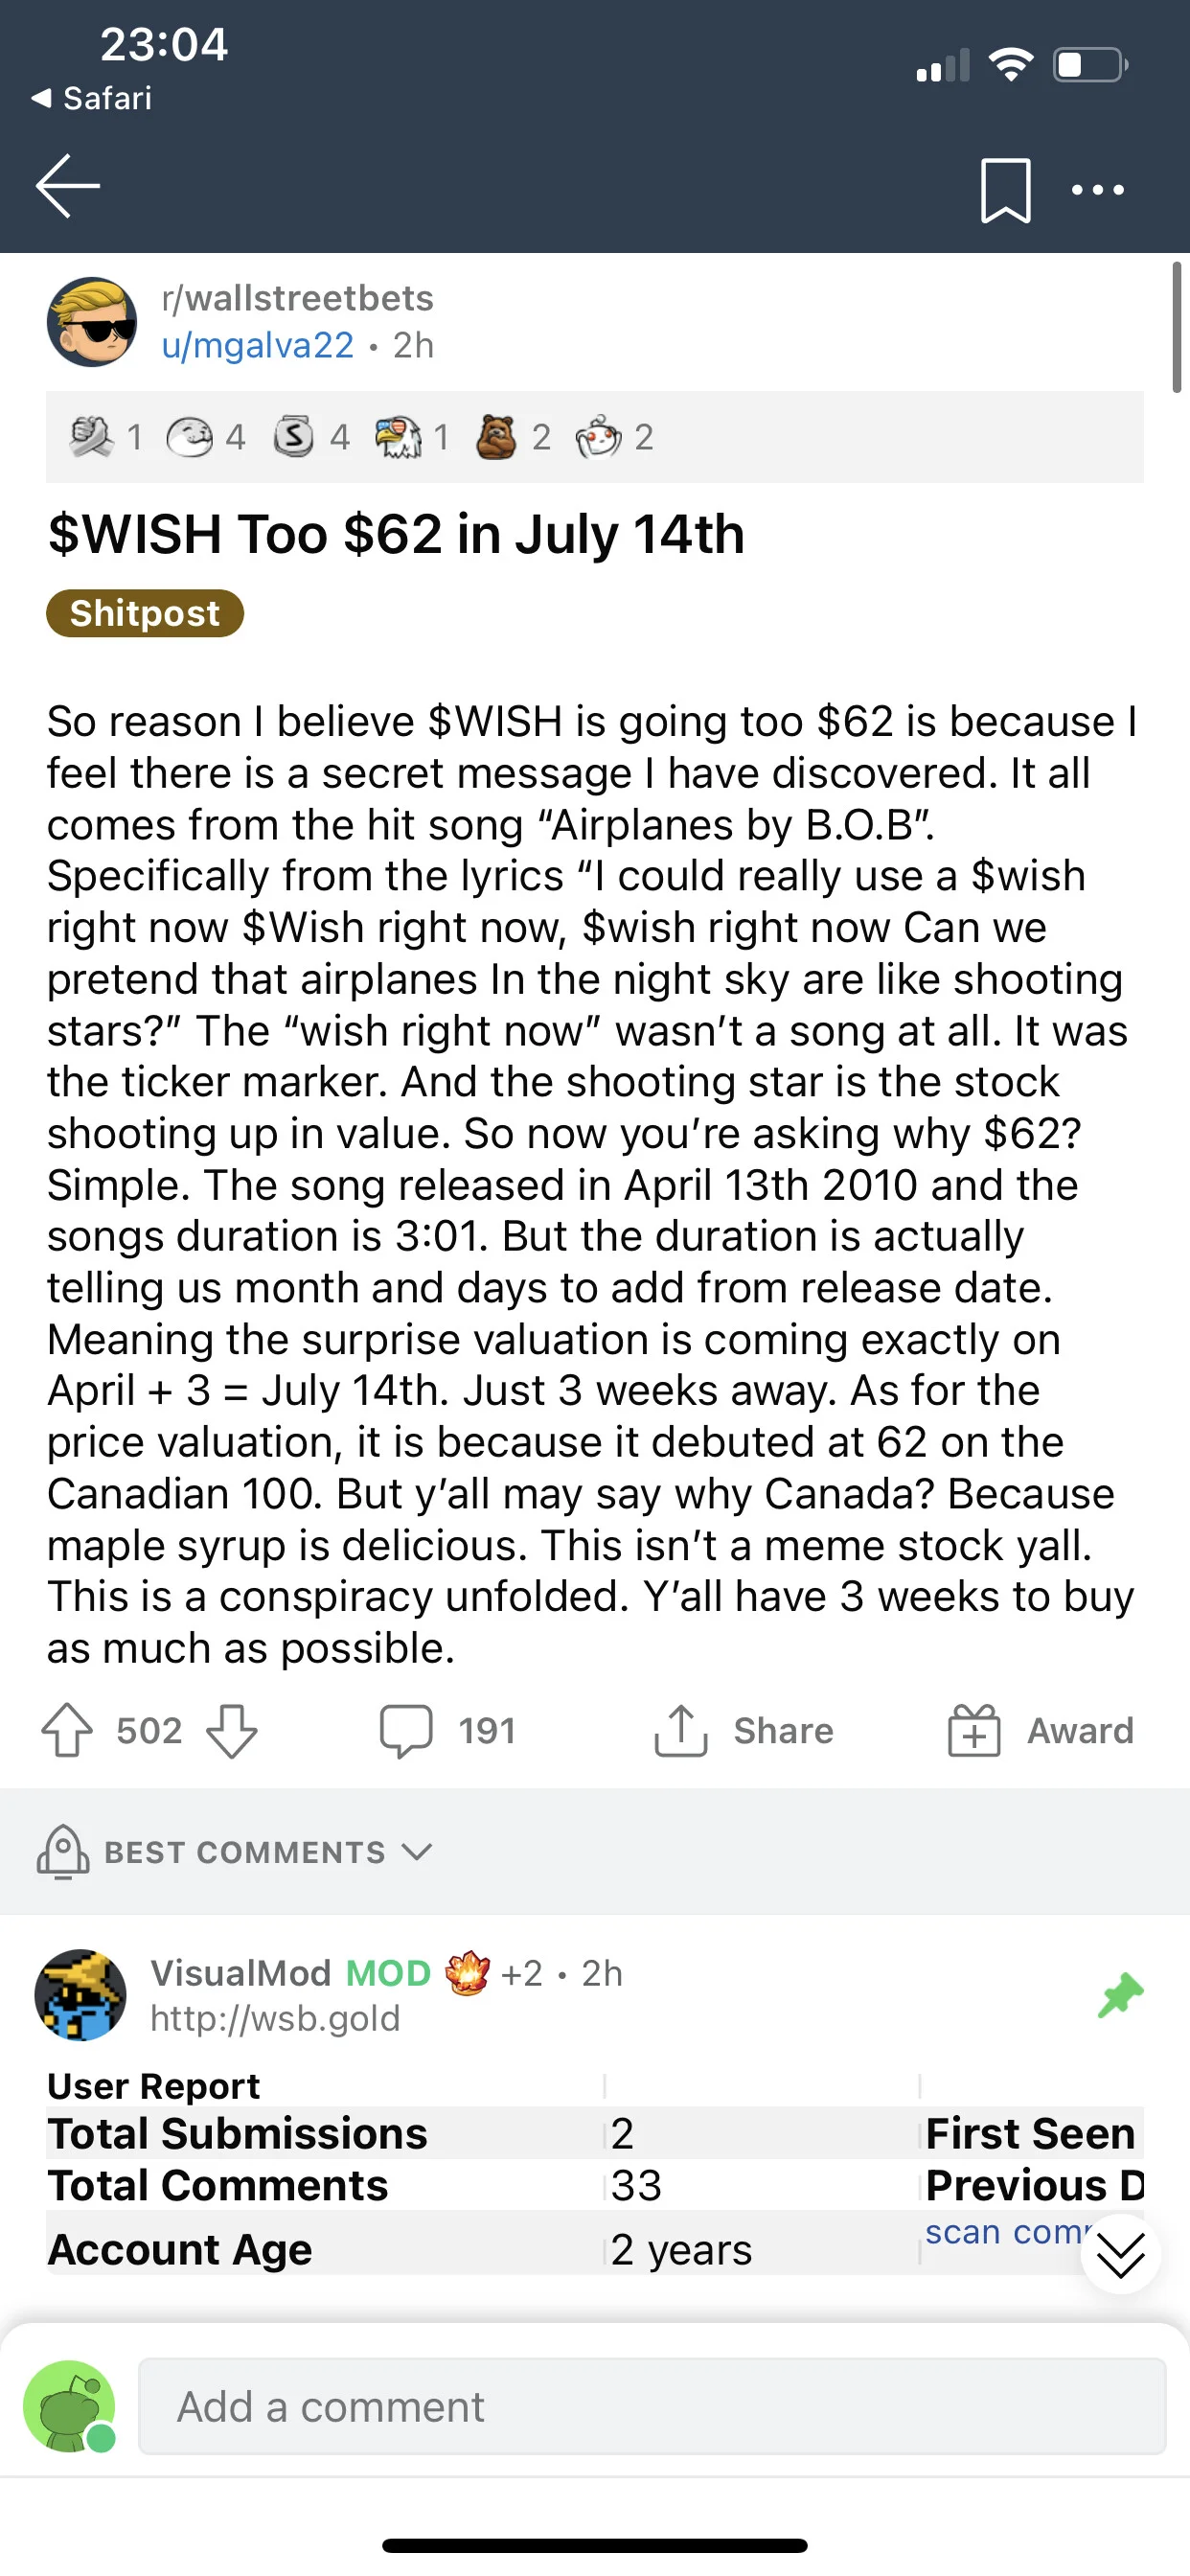Tap the wallstreetbets community avatar
This screenshot has height=2576, width=1190.
(x=92, y=322)
